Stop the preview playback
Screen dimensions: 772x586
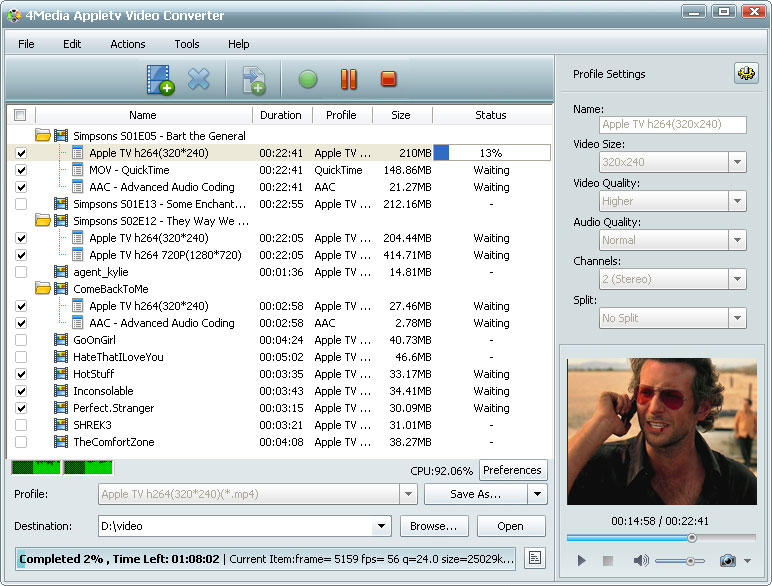pos(608,560)
